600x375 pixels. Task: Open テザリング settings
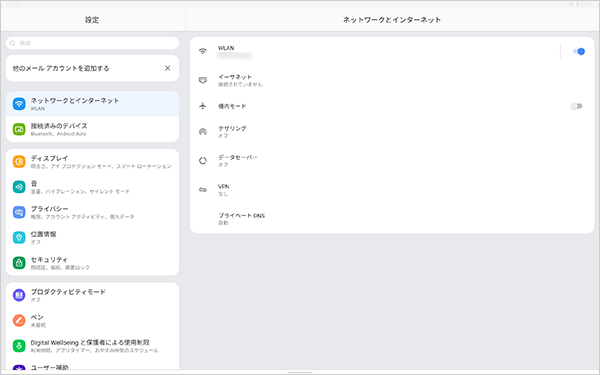coord(392,132)
